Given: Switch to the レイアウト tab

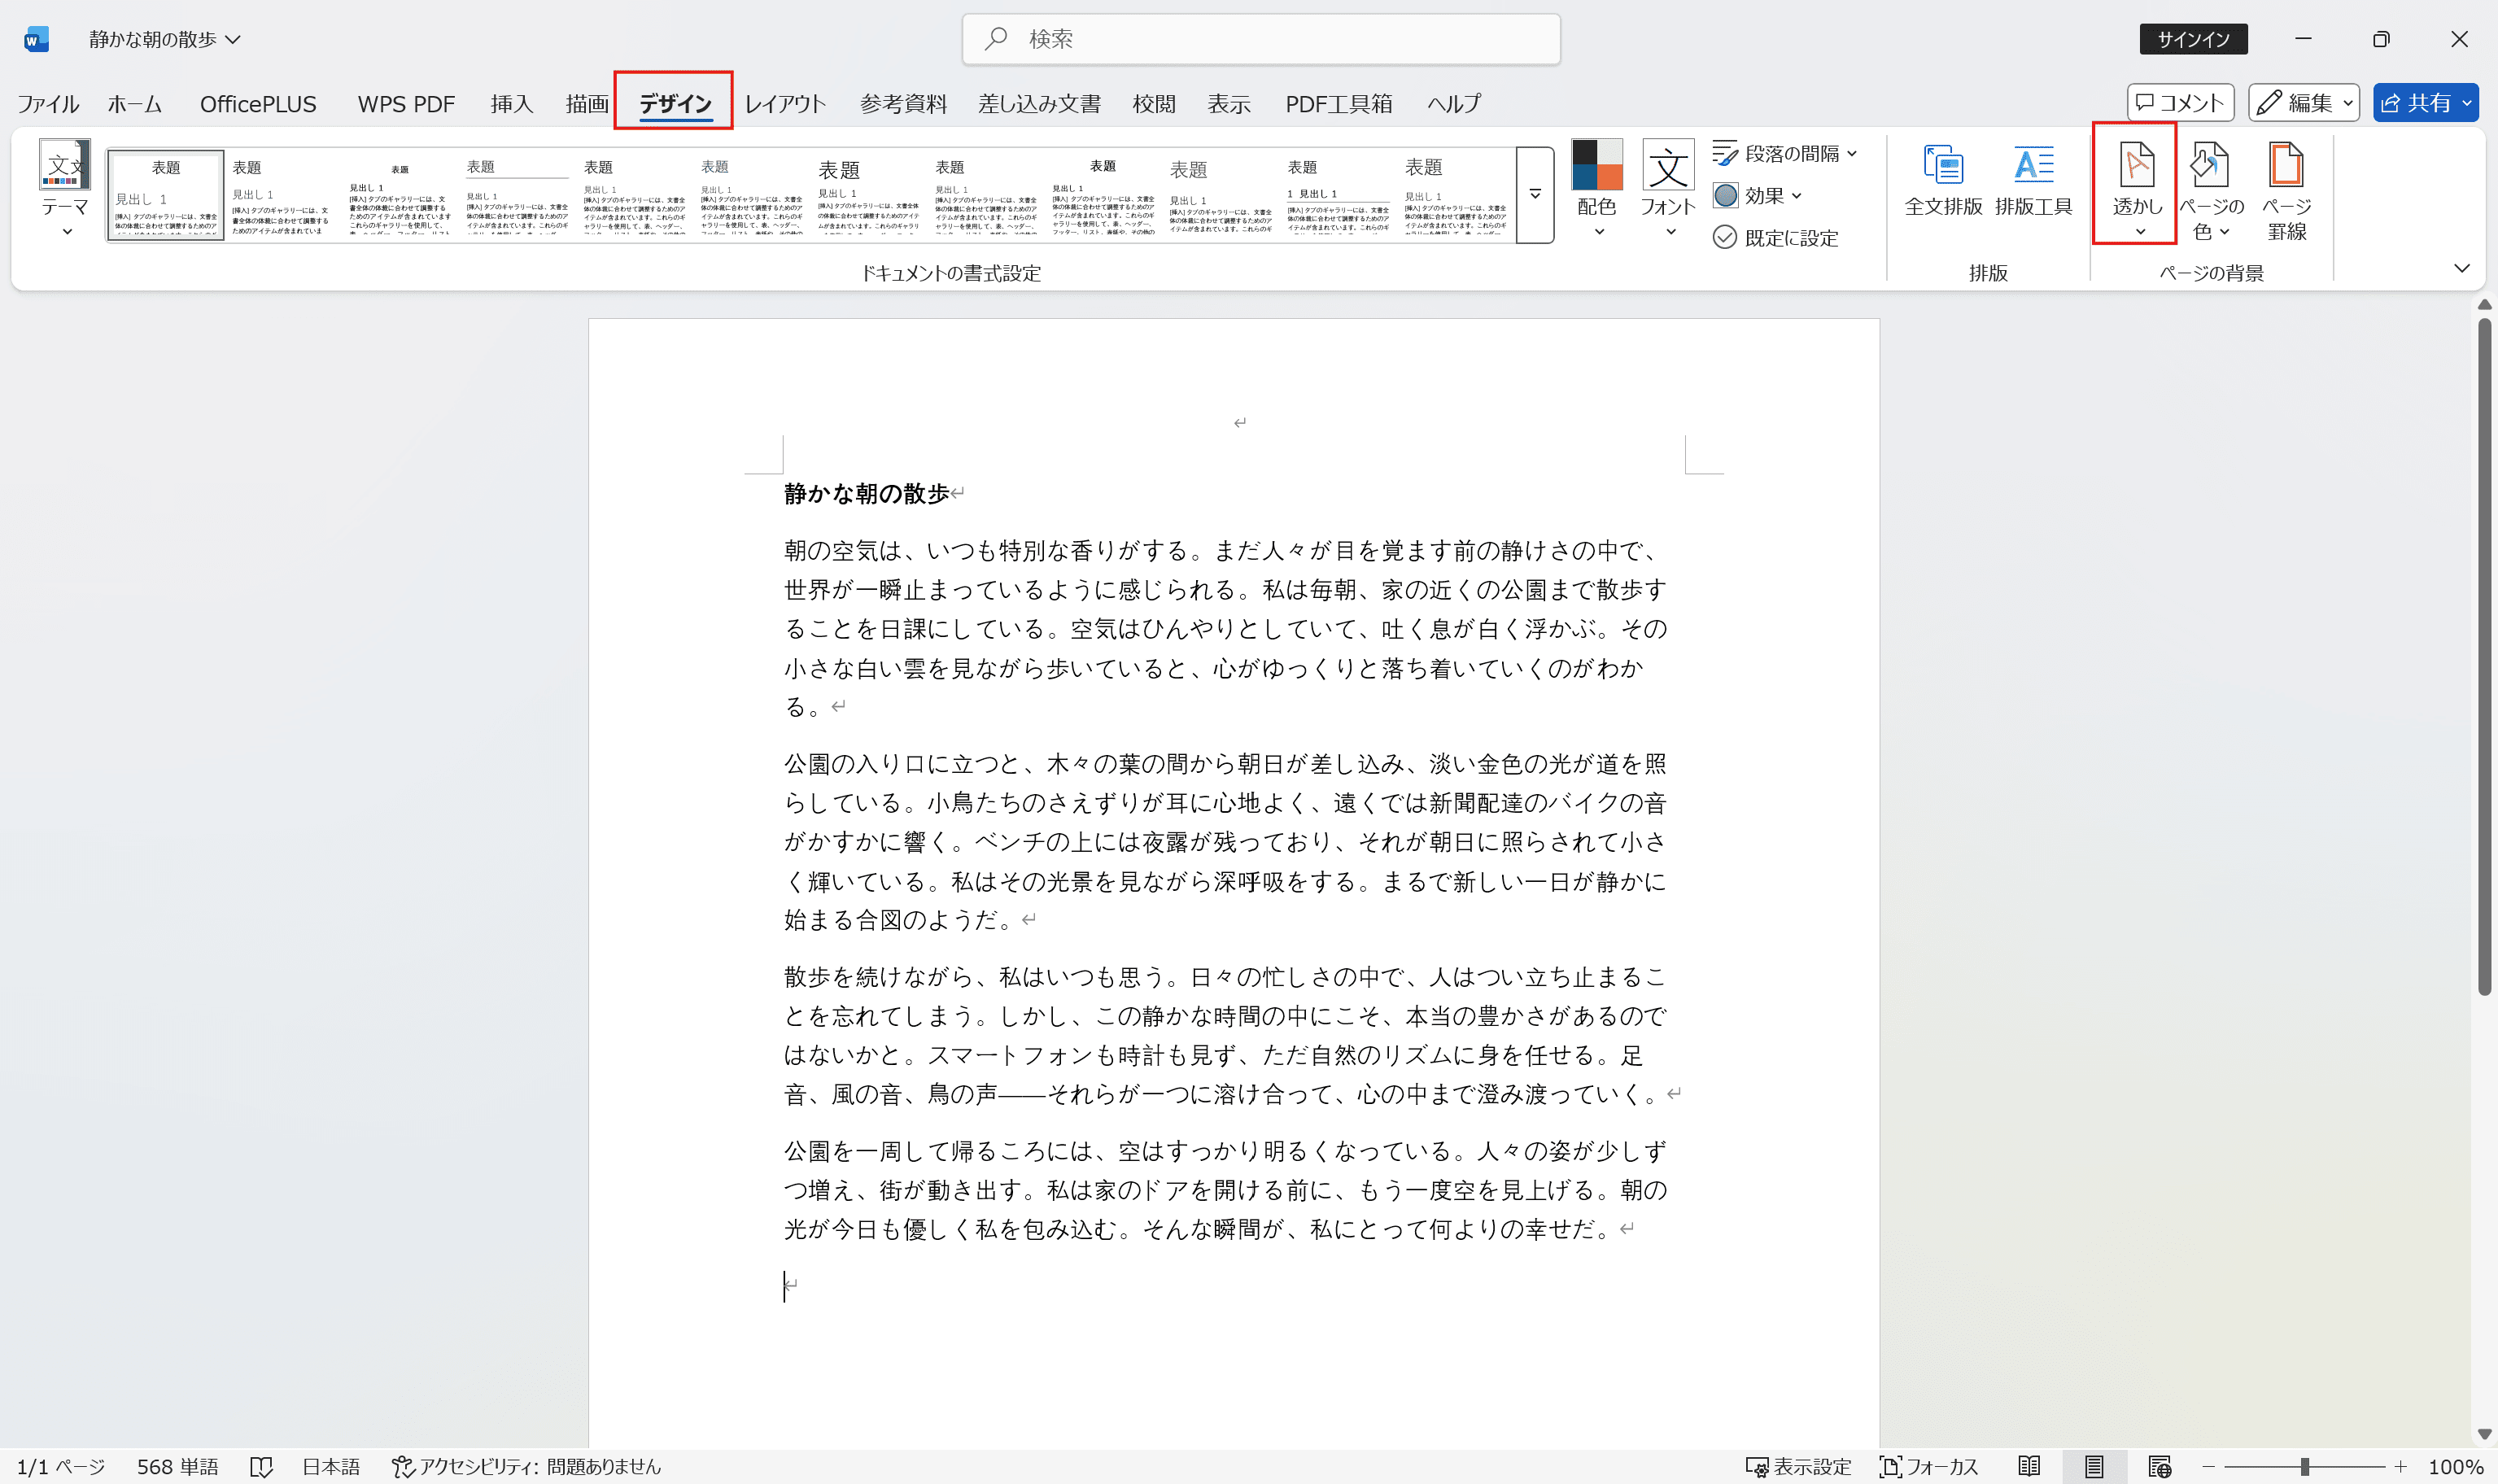Looking at the screenshot, I should pos(786,103).
